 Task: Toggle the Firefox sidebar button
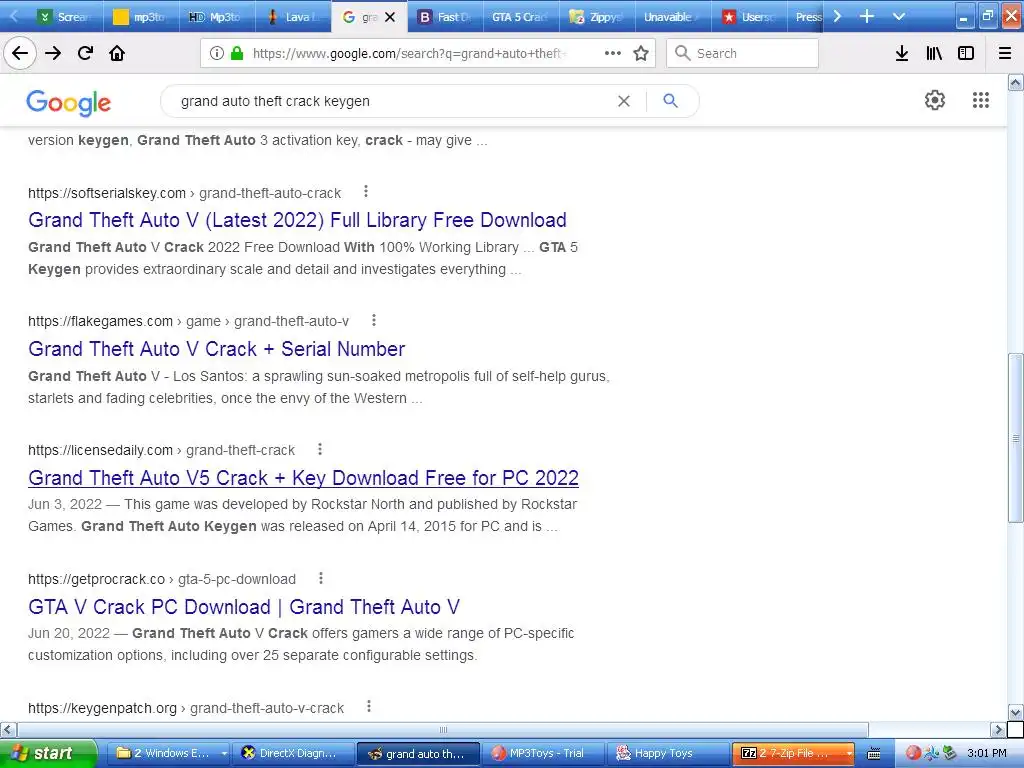click(966, 54)
